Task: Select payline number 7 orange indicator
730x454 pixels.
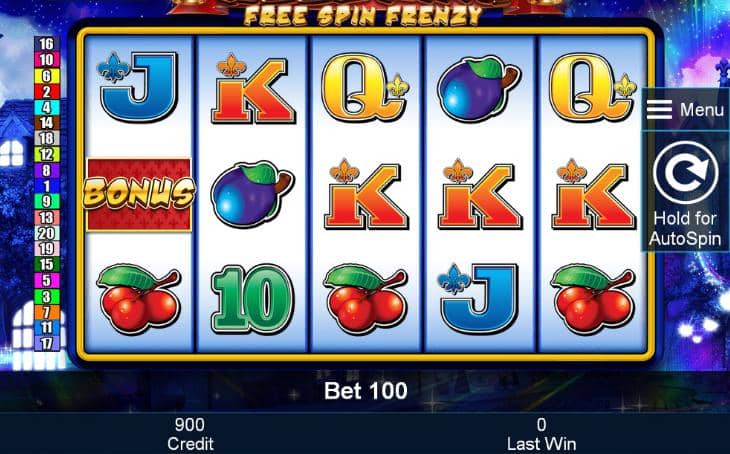Action: point(47,312)
